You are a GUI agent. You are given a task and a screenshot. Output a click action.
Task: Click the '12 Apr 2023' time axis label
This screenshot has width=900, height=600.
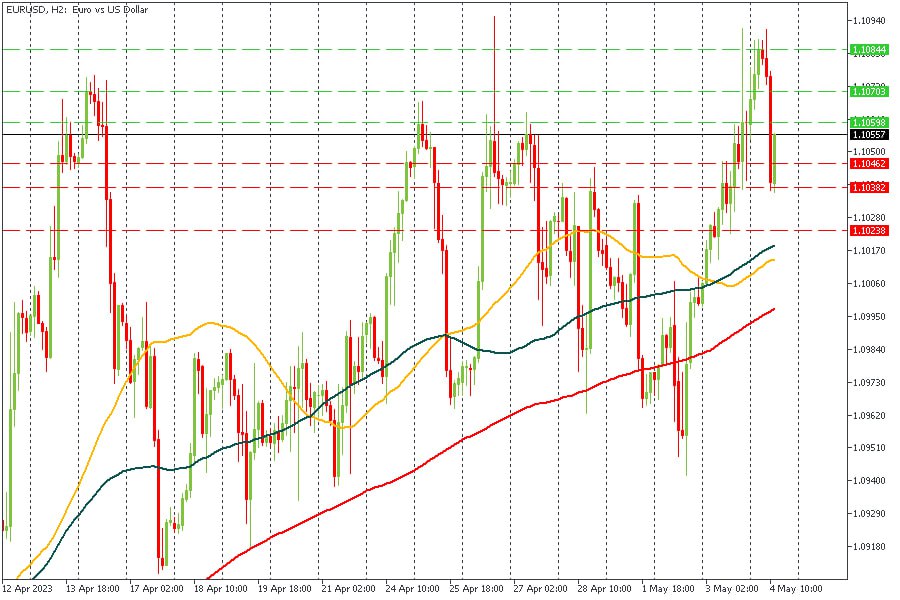(27, 589)
